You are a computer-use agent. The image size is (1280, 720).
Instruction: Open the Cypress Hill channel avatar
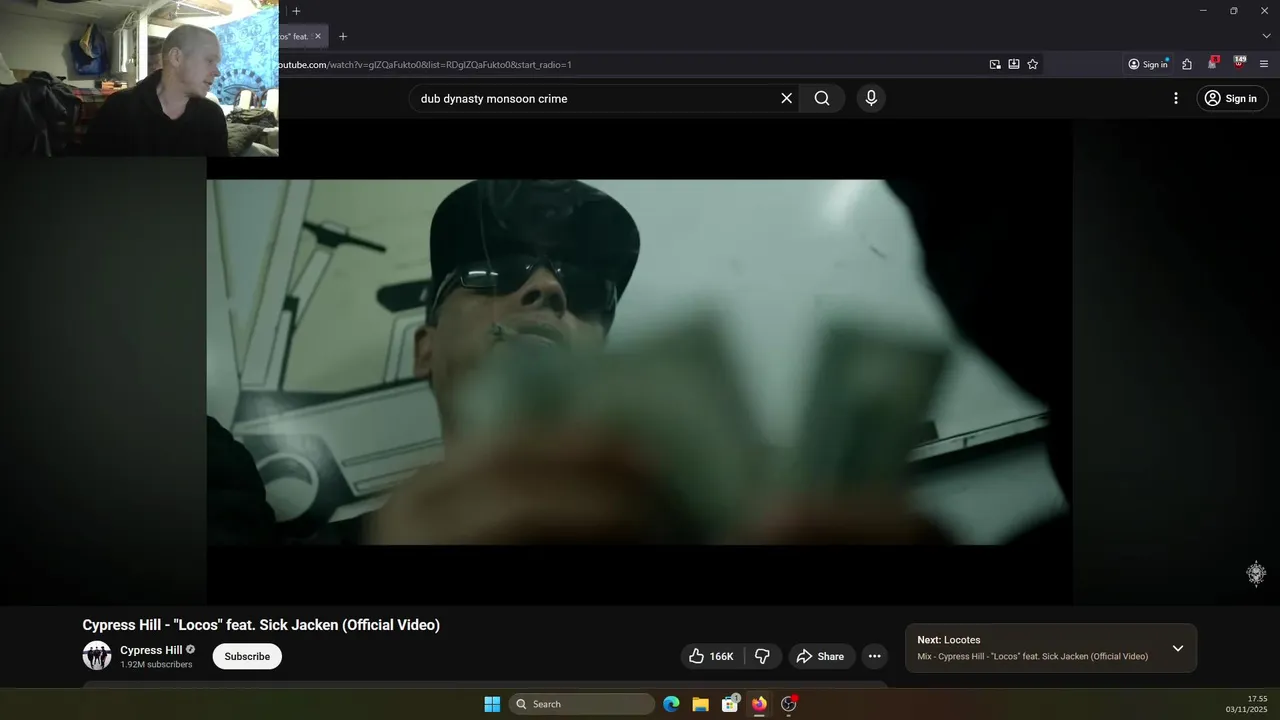tap(97, 656)
